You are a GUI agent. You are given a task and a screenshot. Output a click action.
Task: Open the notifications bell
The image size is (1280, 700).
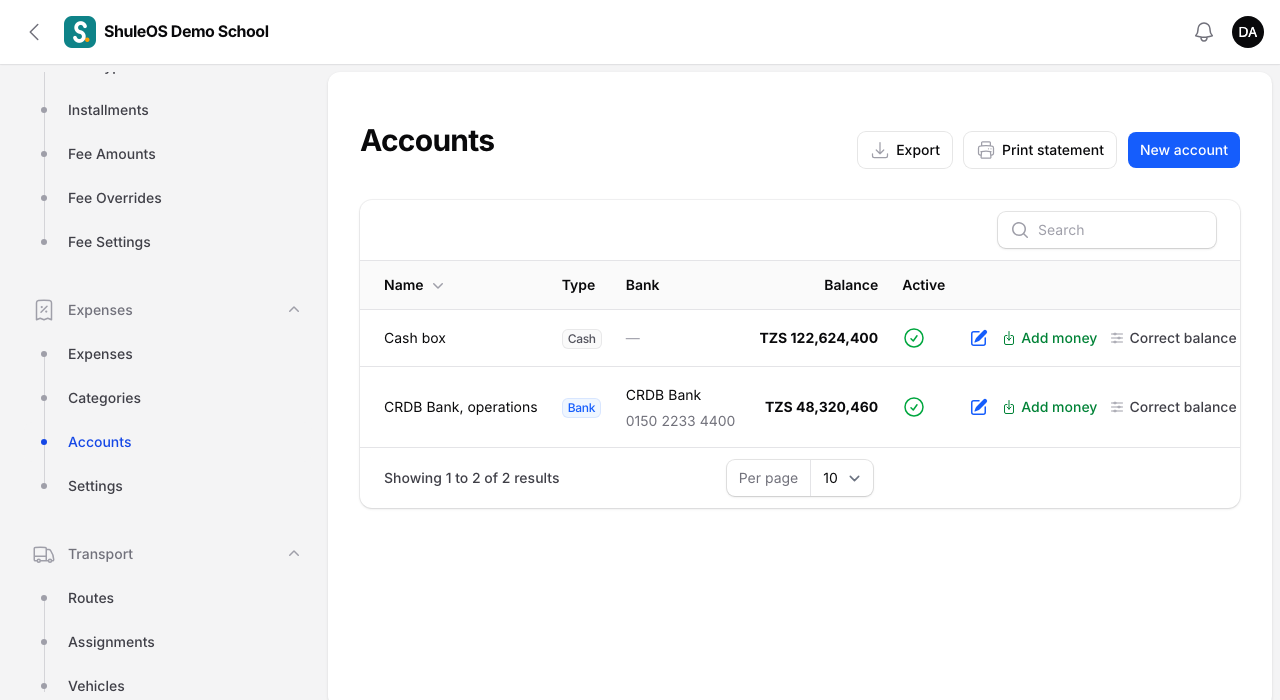1204,32
